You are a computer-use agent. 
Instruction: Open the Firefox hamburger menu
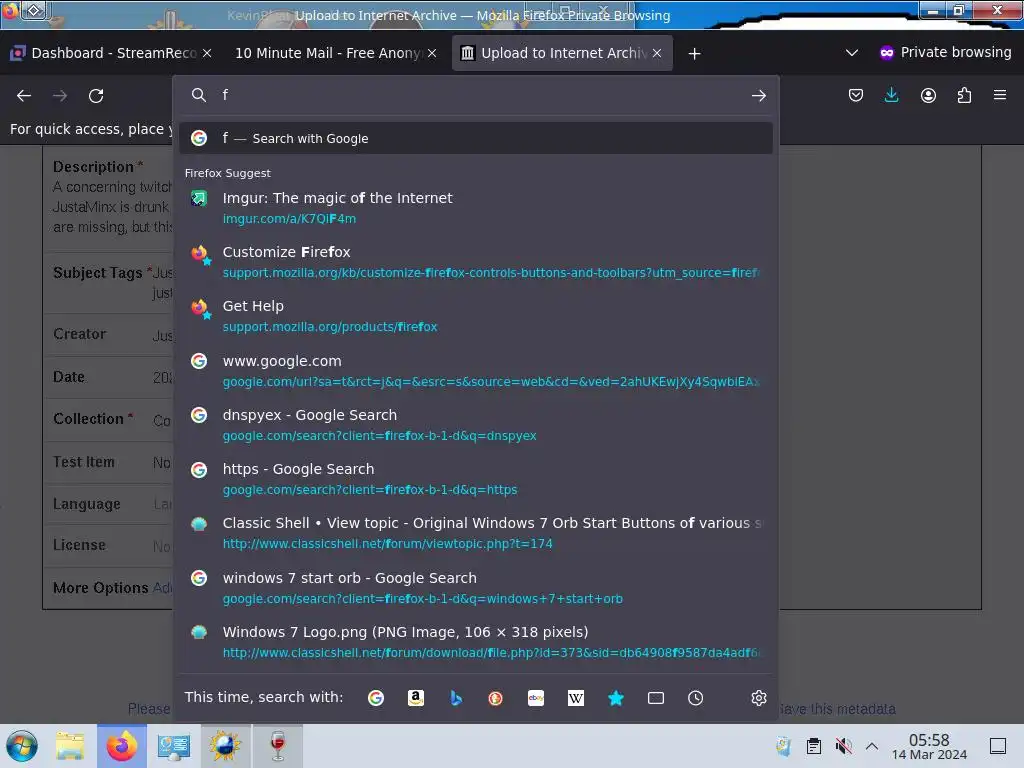click(1000, 95)
